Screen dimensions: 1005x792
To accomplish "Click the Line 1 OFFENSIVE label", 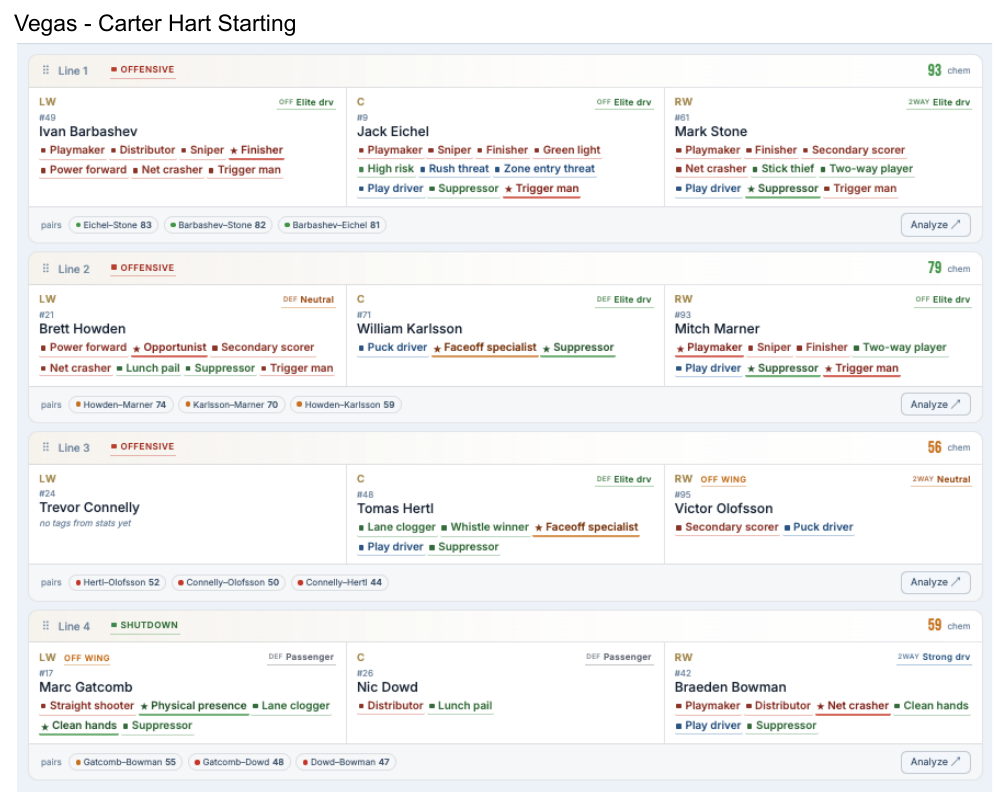I will pyautogui.click(x=142, y=70).
